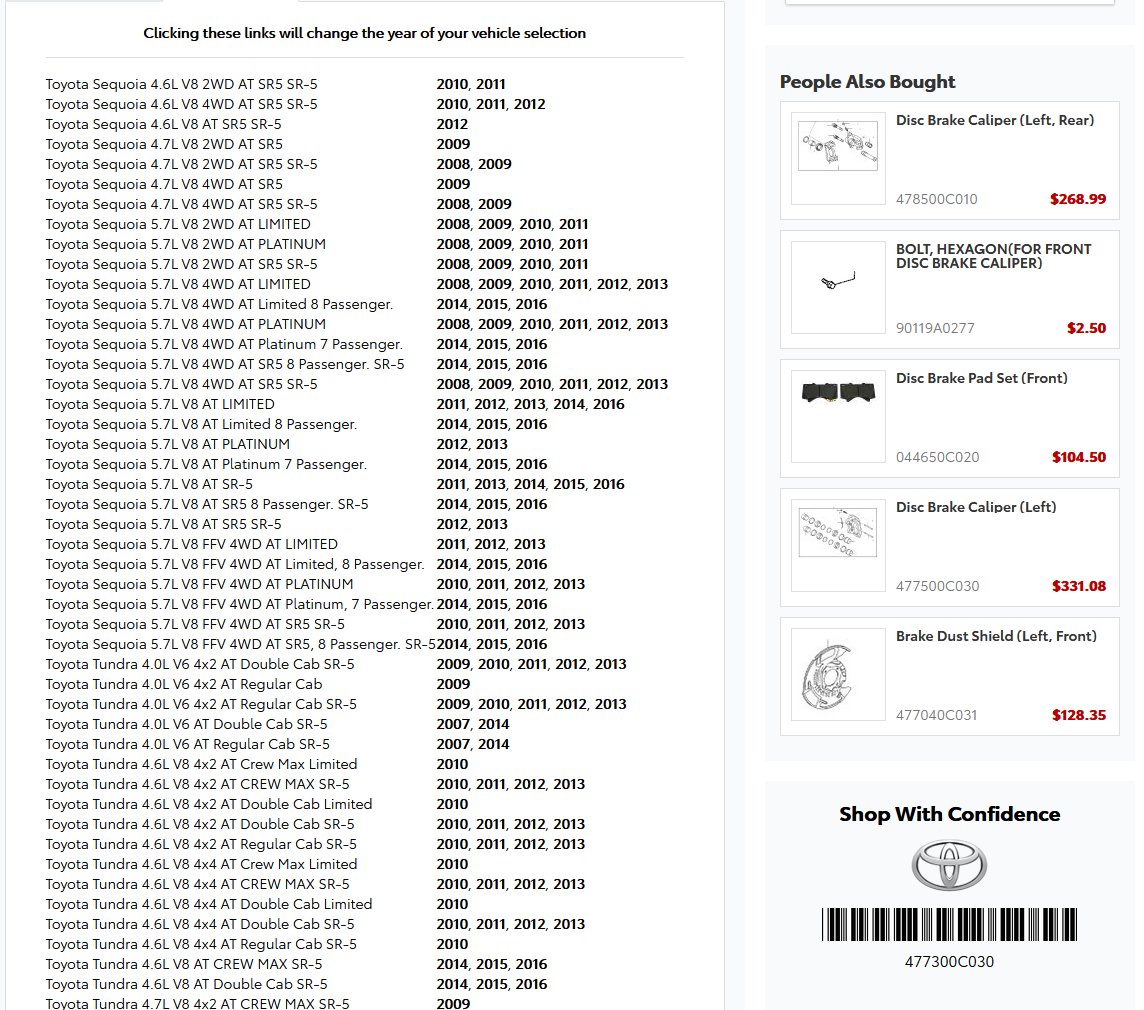
Task: Select year 2011 for Sequoia 5.7L V8 AT SR-5
Action: click(451, 485)
